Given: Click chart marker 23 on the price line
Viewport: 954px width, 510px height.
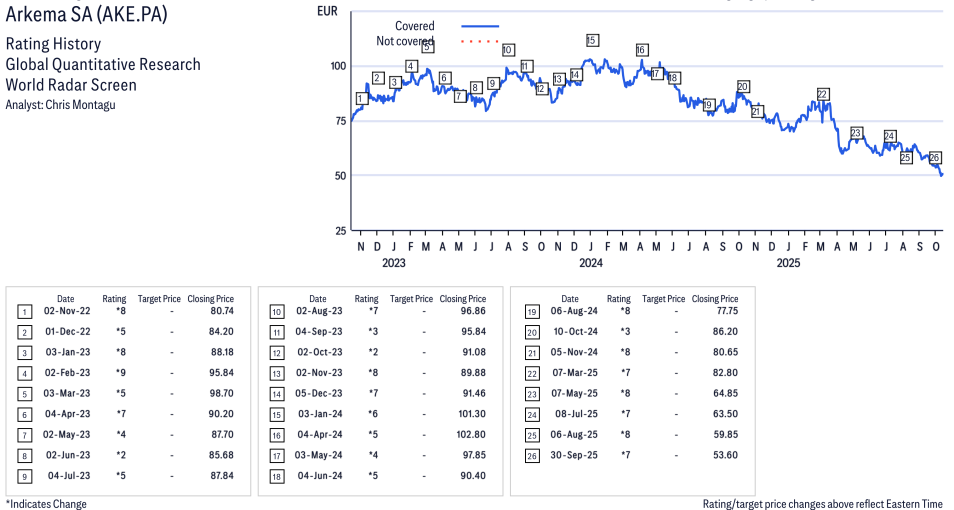Looking at the screenshot, I should pyautogui.click(x=856, y=133).
